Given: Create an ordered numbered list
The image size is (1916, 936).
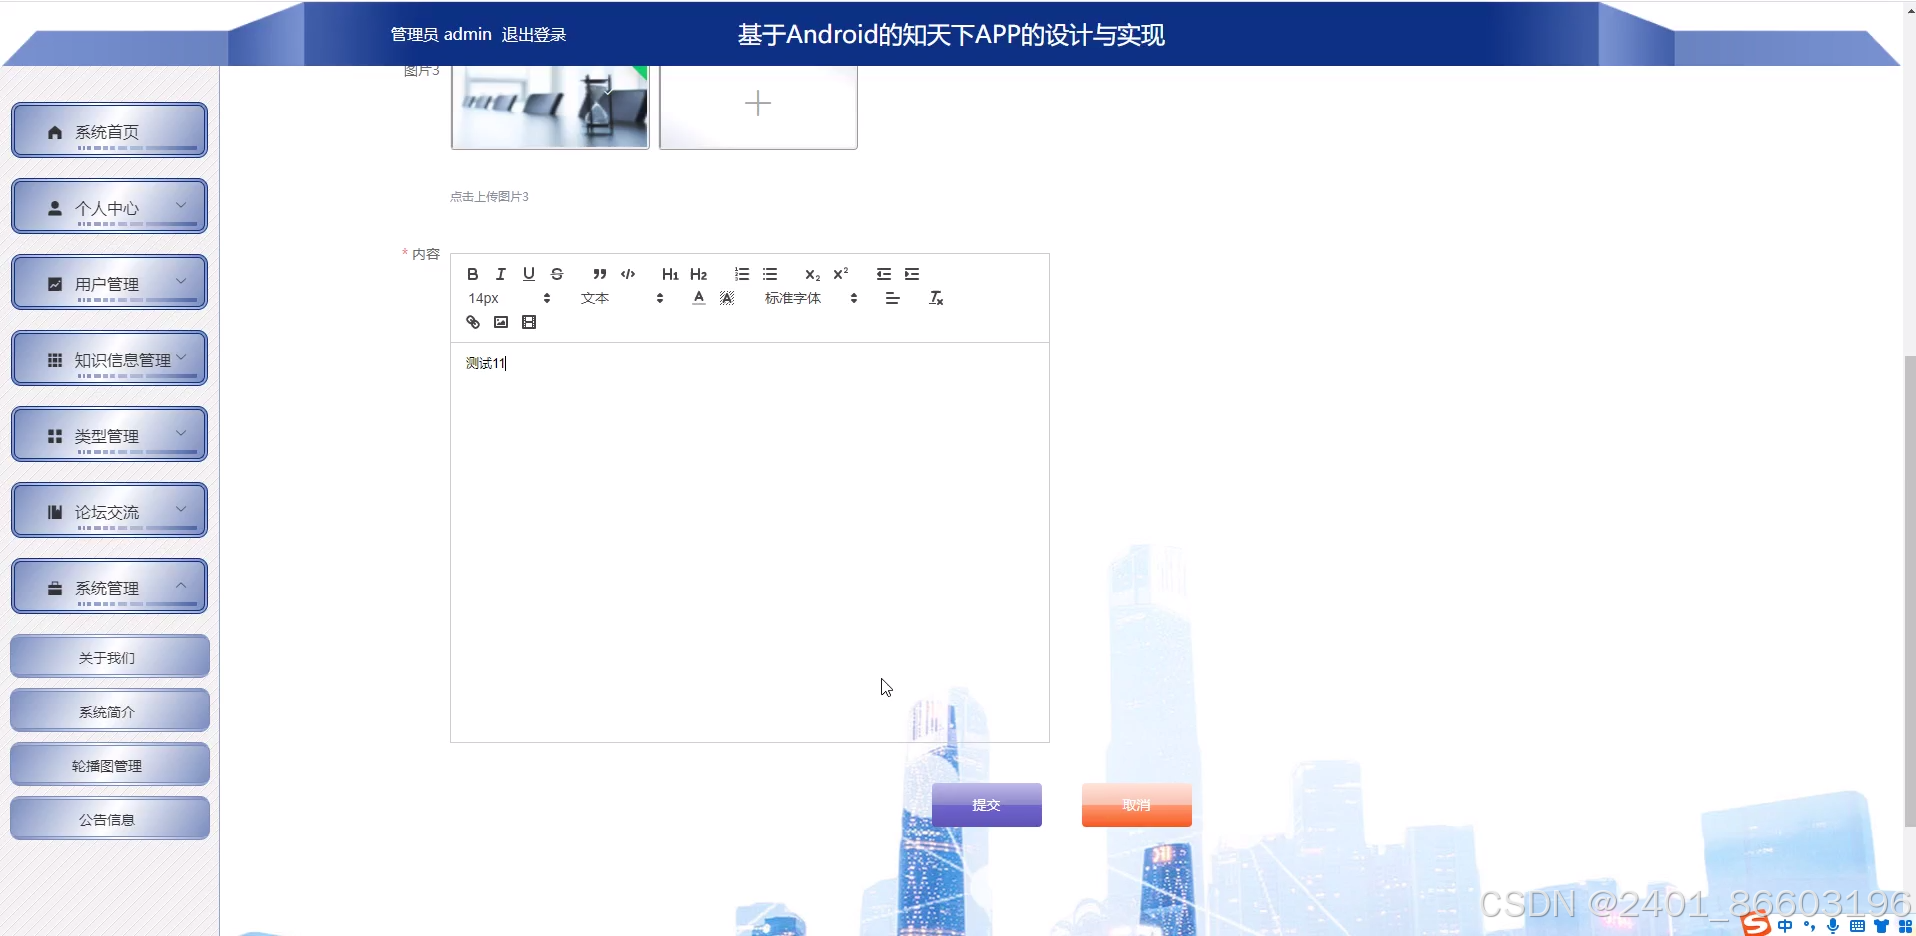Looking at the screenshot, I should (742, 274).
